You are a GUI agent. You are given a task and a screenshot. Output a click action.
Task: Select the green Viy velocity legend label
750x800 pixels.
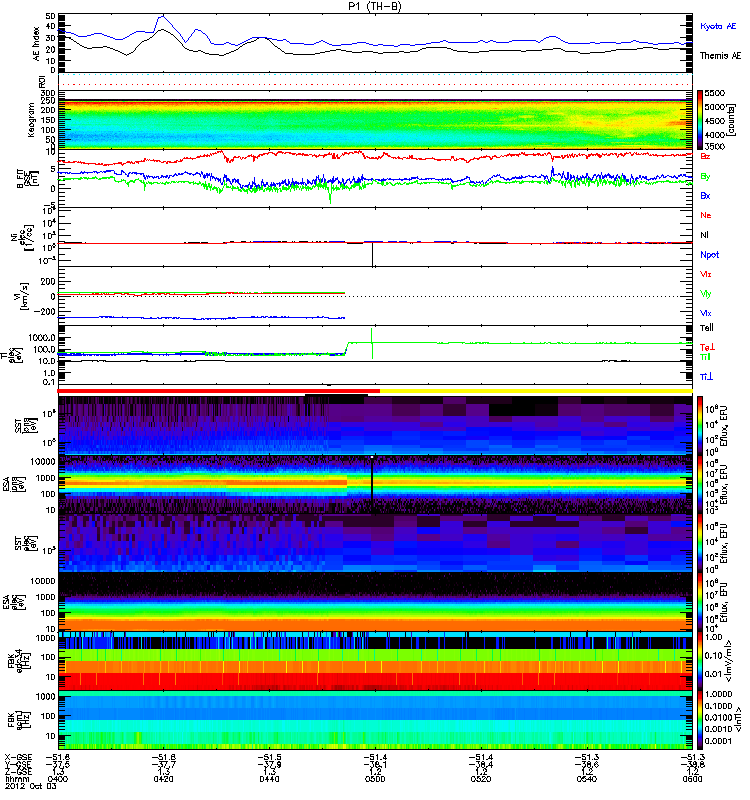pyautogui.click(x=706, y=294)
